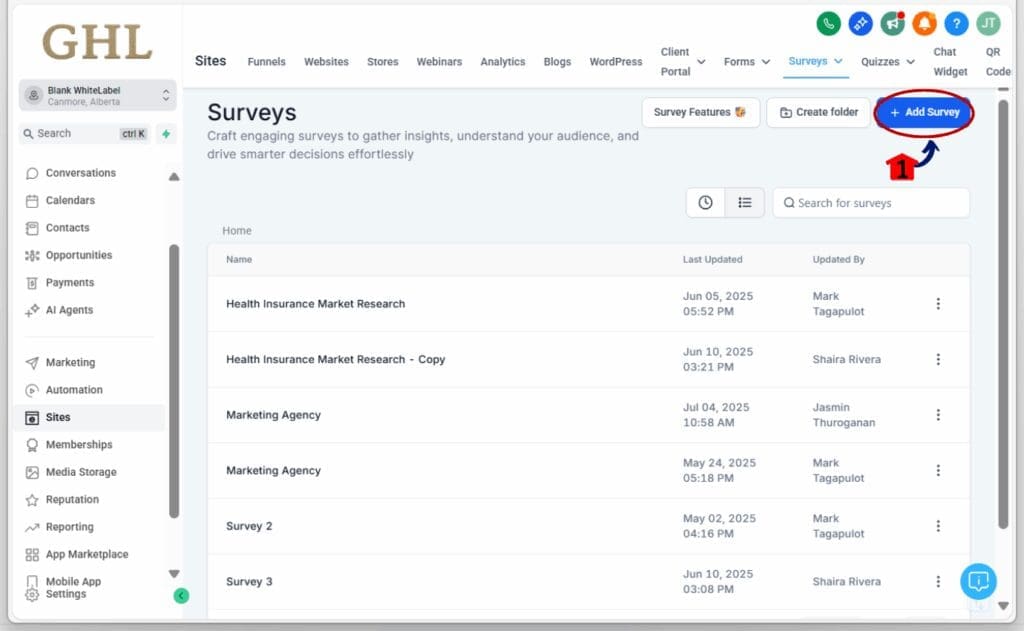Screen dimensions: 1024x631
Task: Click the sidebar Search box
Action: tap(84, 133)
